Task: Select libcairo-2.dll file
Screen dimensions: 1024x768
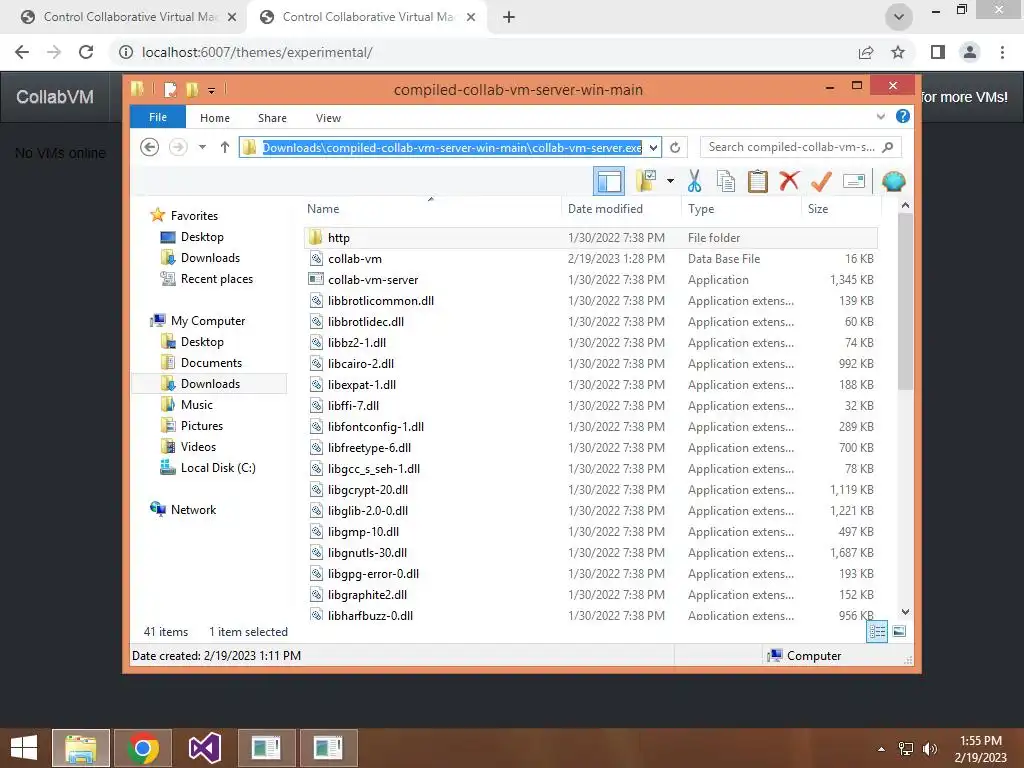Action: (590, 364)
